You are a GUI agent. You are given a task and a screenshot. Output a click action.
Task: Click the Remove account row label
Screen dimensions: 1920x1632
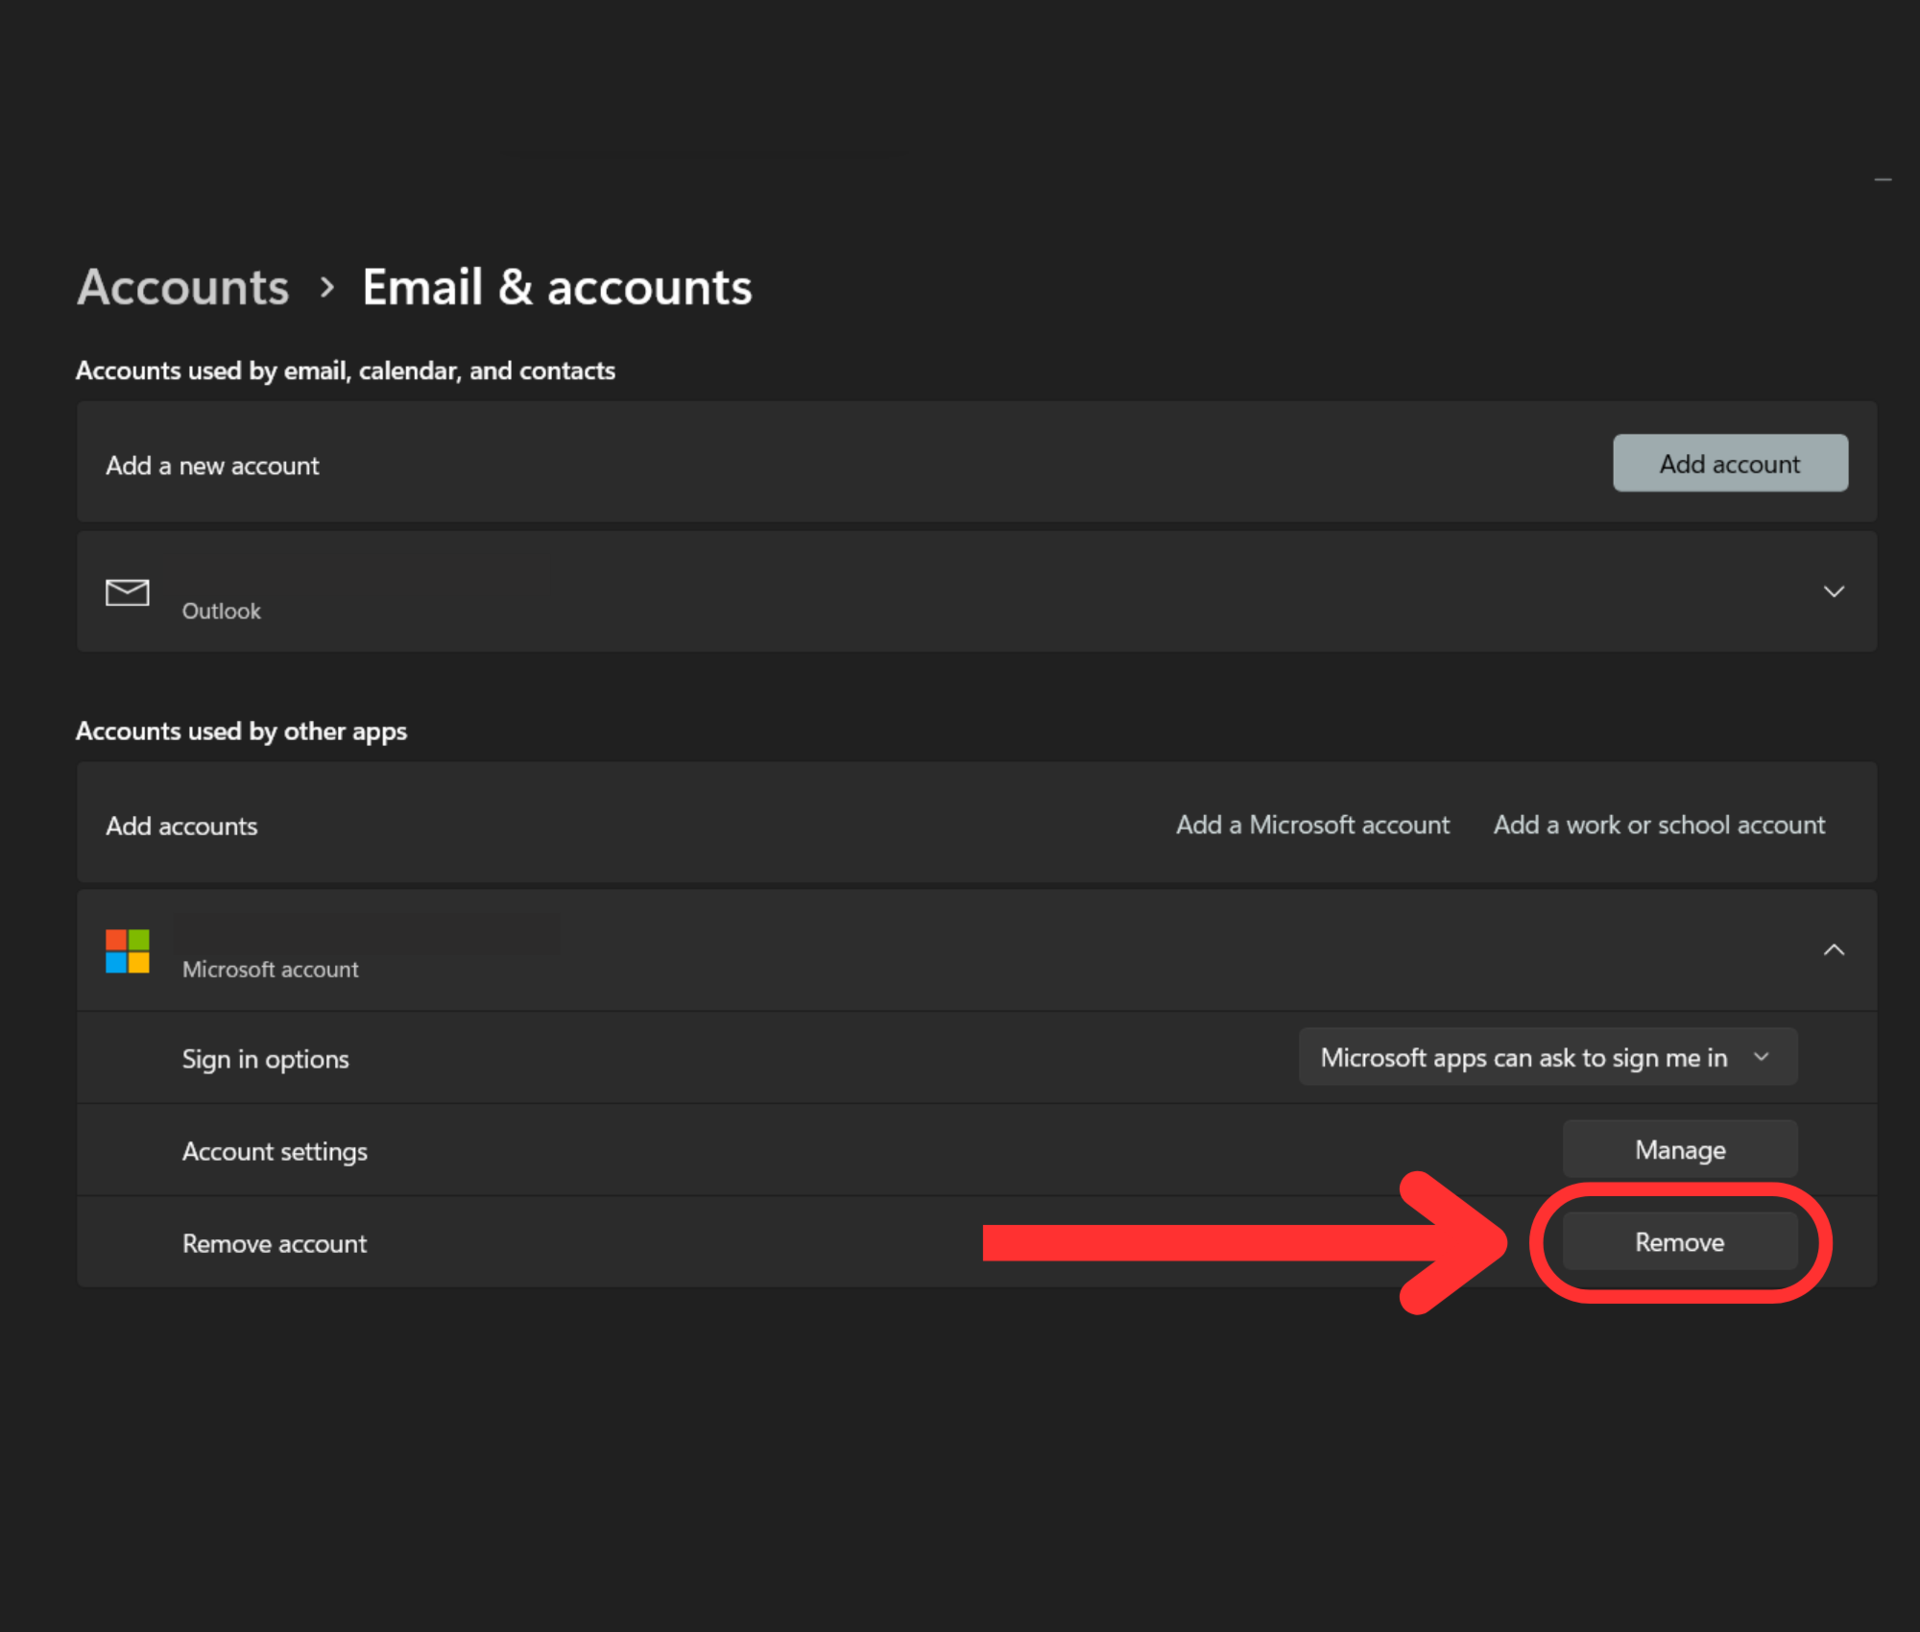click(x=274, y=1243)
